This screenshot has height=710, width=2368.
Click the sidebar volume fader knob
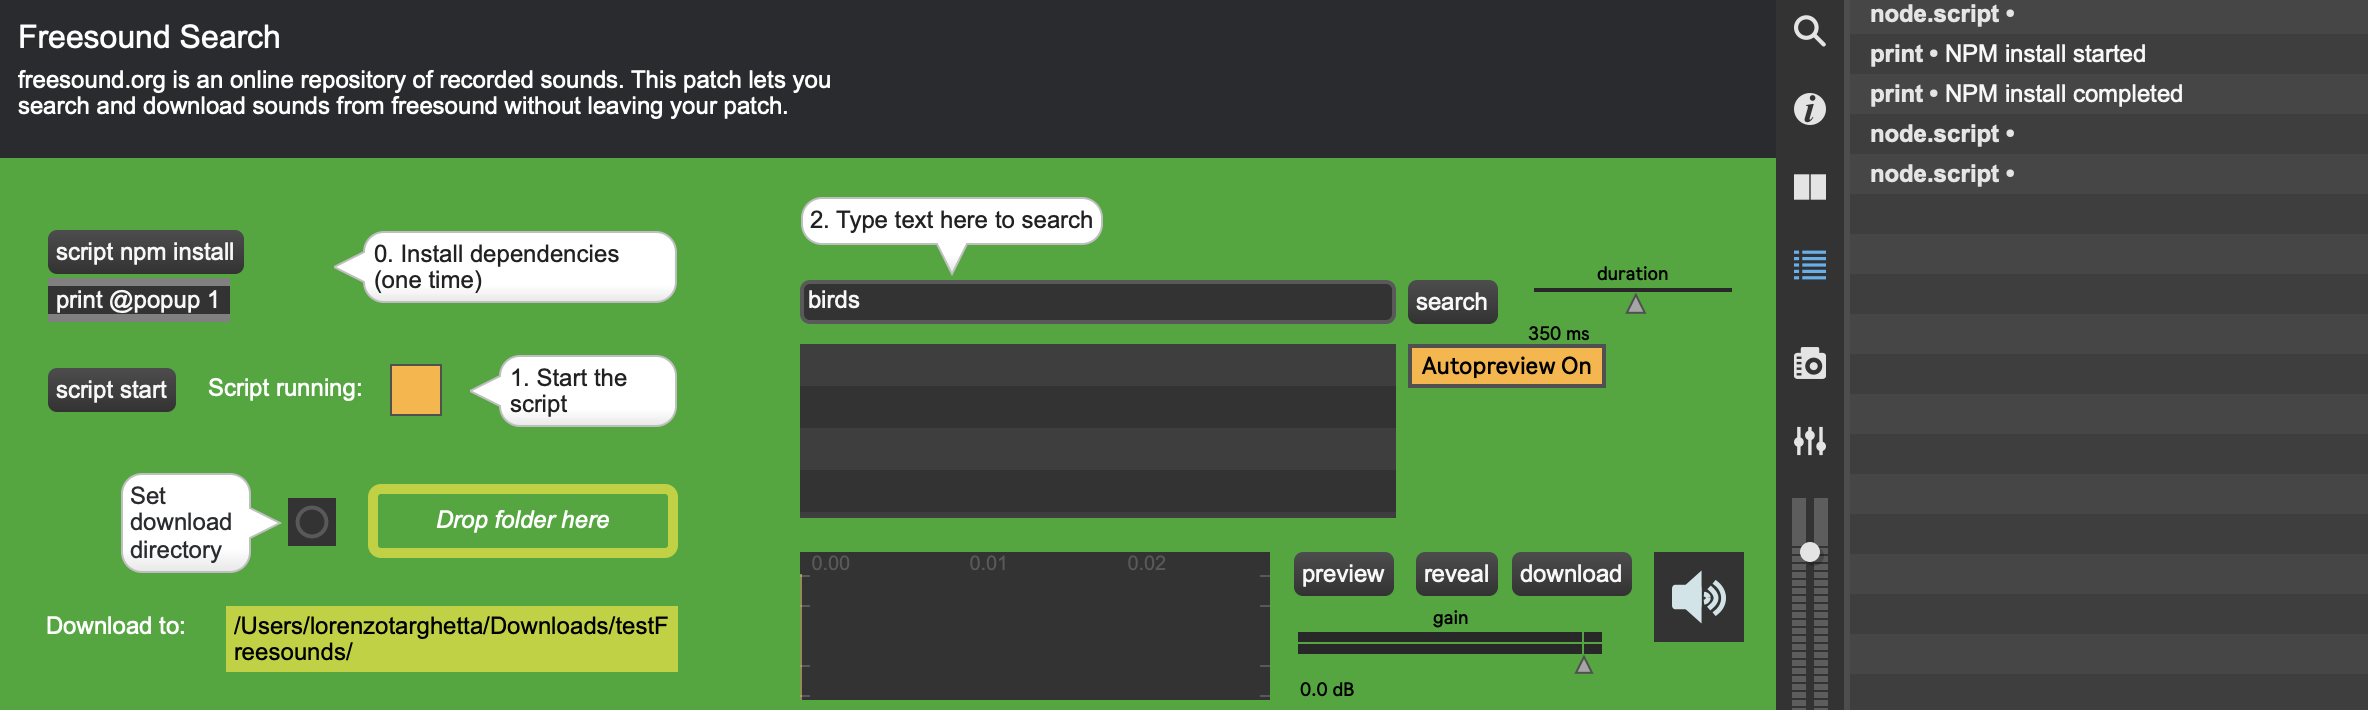(1809, 552)
